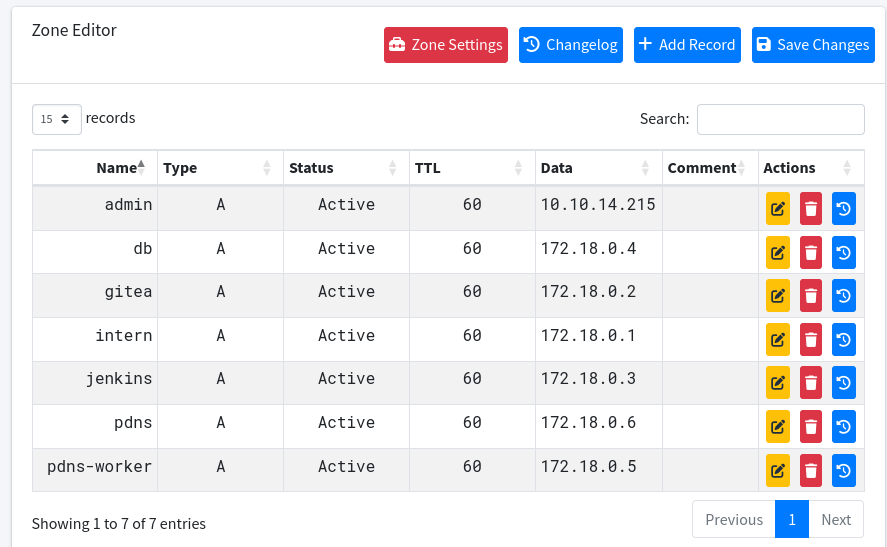This screenshot has height=547, width=887.
Task: Open Zone Settings
Action: pos(446,45)
